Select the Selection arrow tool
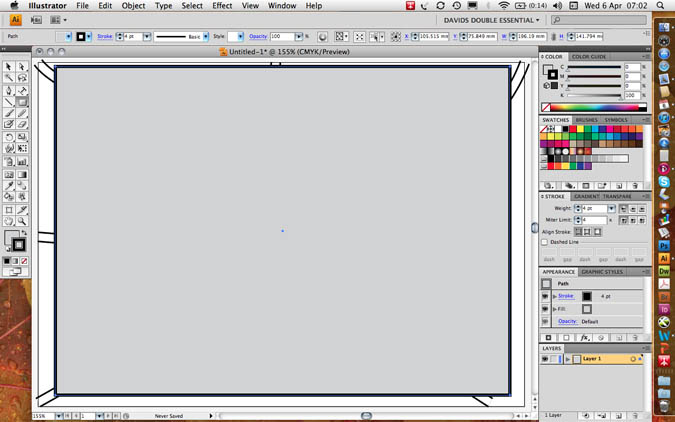 click(9, 67)
